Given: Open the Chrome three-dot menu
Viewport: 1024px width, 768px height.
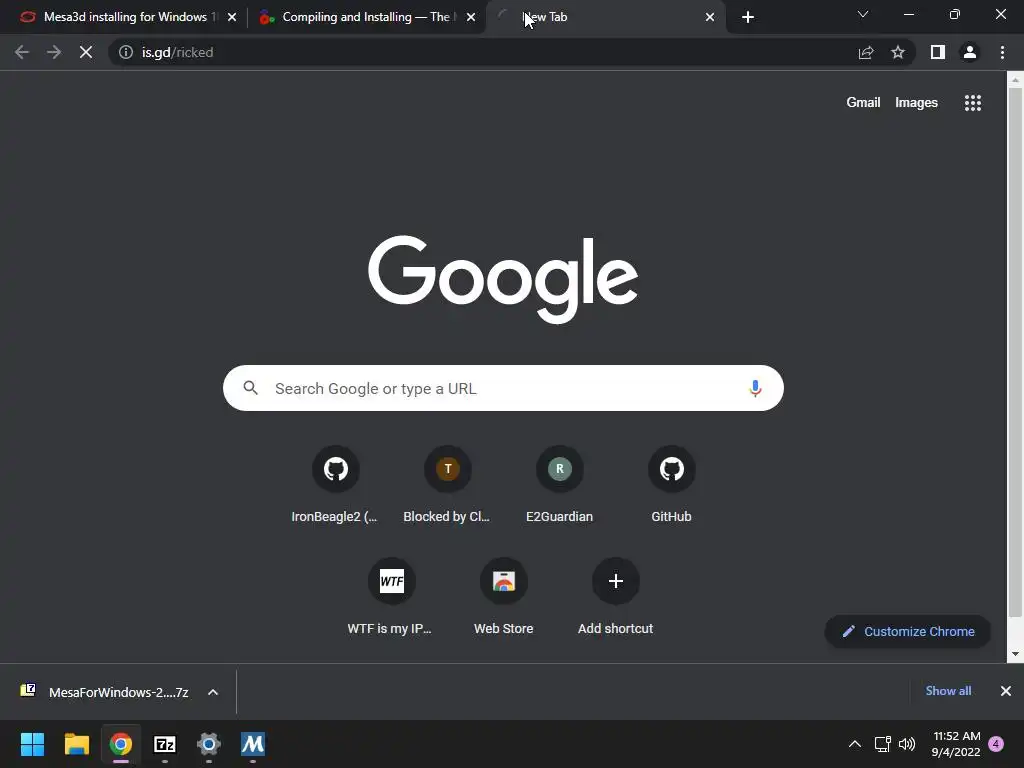Looking at the screenshot, I should [x=1002, y=52].
